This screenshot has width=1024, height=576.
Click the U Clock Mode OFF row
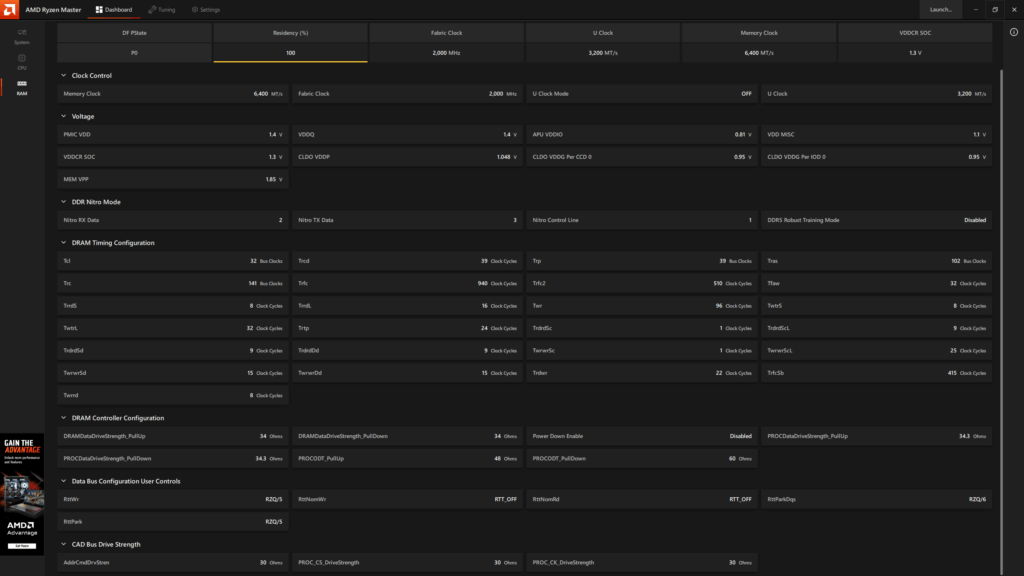coord(641,94)
